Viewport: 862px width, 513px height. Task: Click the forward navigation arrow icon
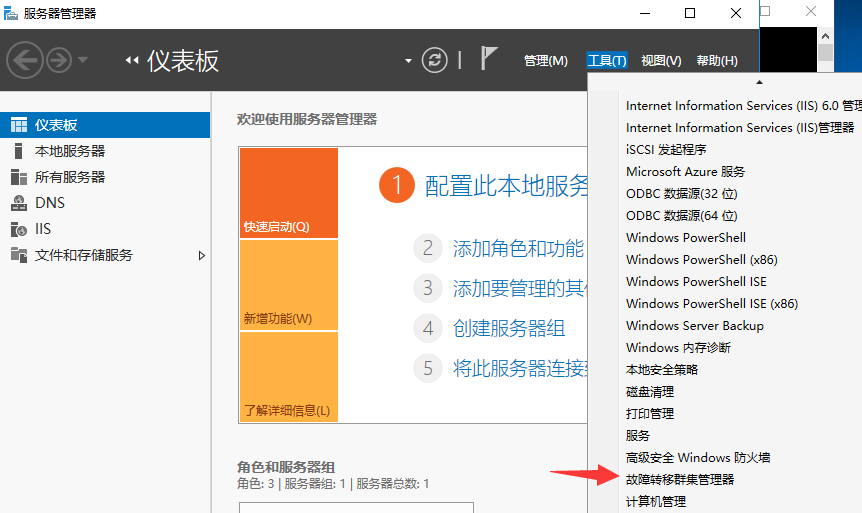point(58,60)
